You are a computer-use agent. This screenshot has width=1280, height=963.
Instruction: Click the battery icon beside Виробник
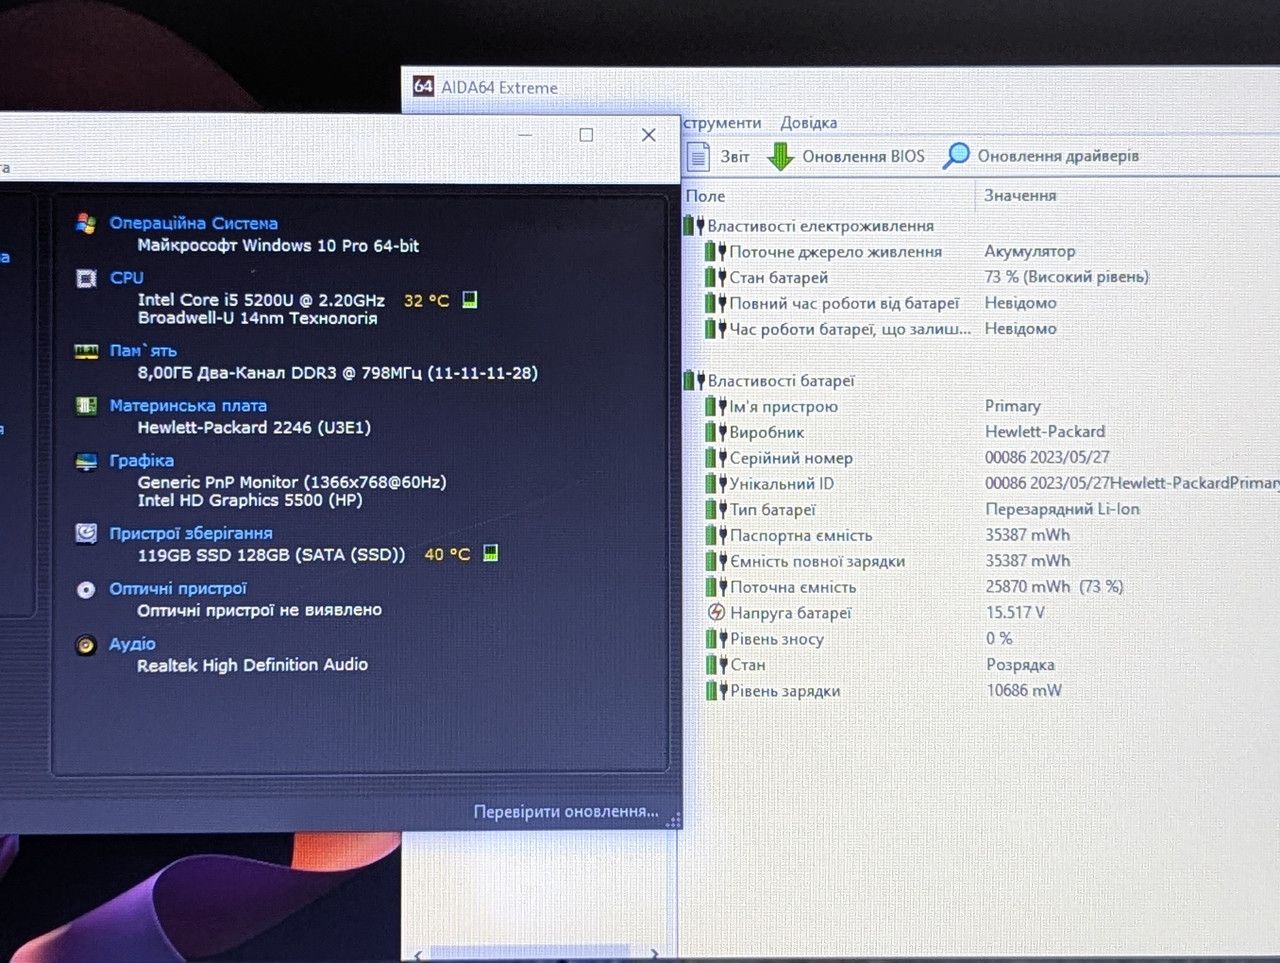715,432
